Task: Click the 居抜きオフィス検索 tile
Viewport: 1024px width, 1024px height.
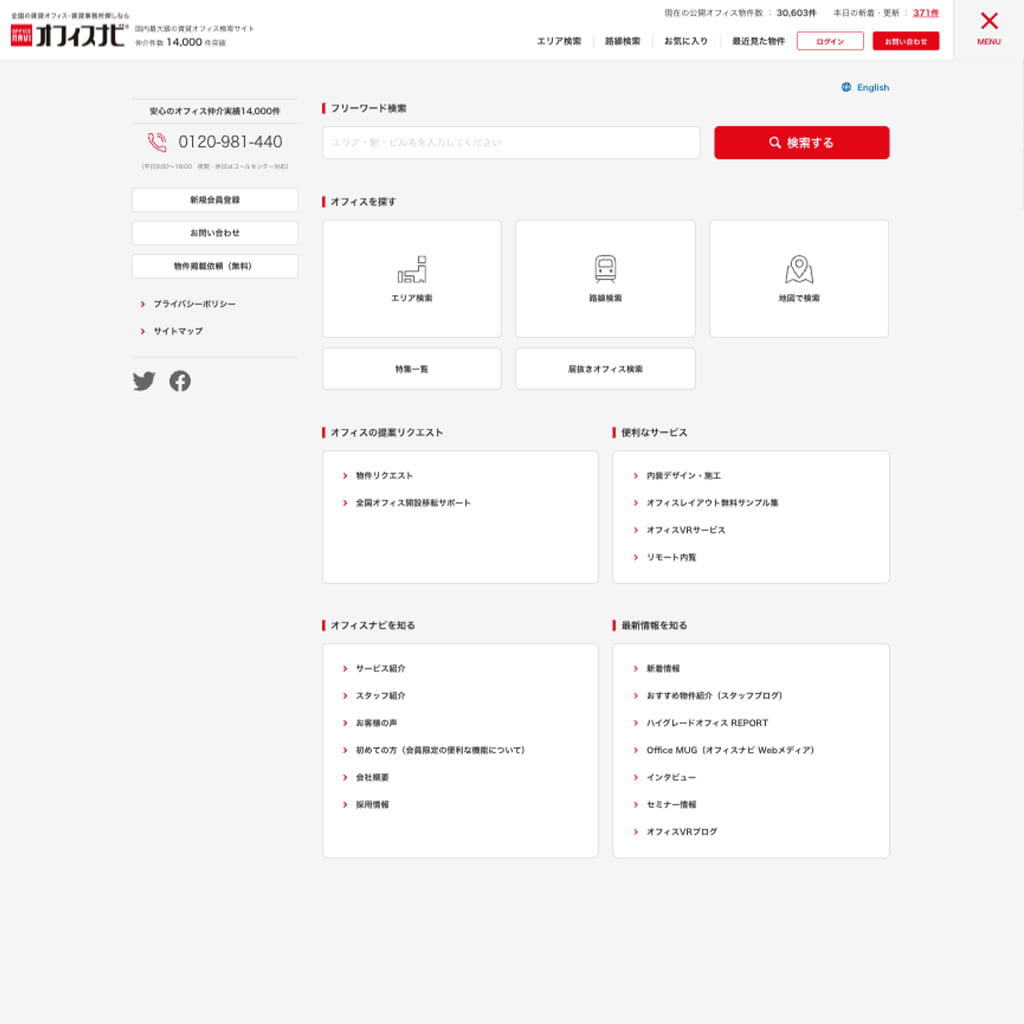Action: pyautogui.click(x=605, y=369)
